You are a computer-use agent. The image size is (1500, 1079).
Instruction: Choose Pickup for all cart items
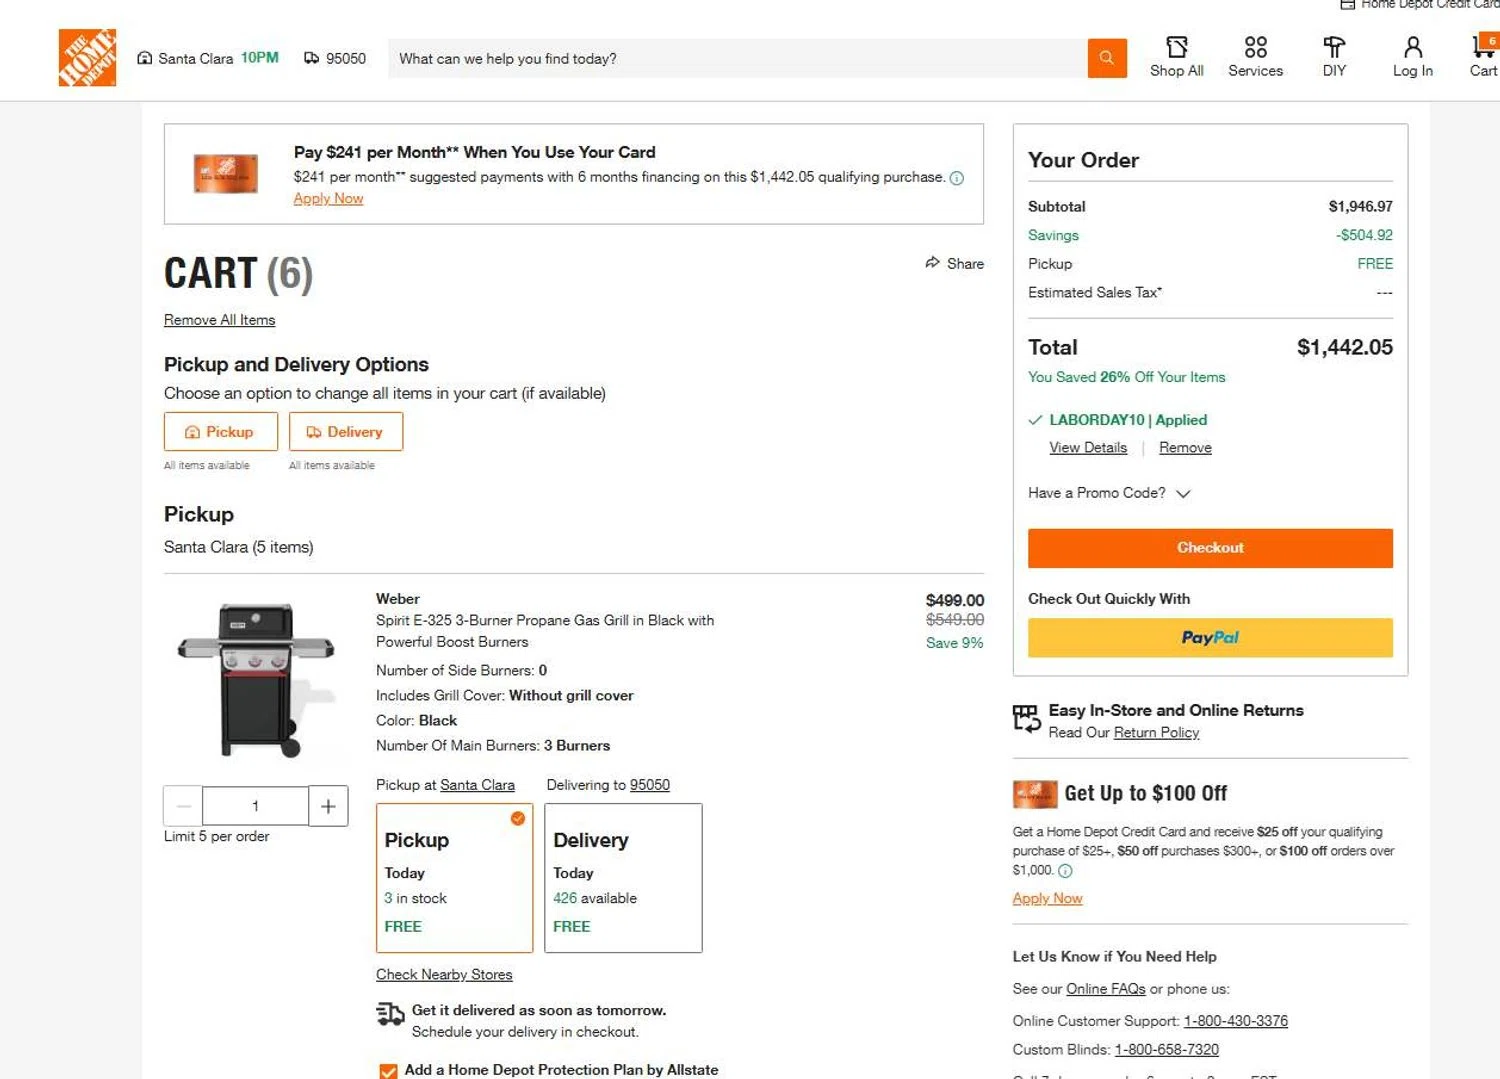221,432
